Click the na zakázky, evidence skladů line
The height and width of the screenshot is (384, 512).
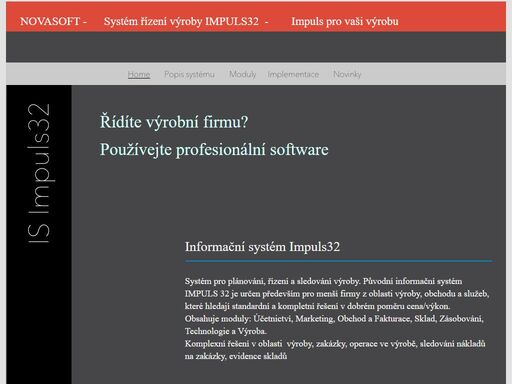(236, 356)
